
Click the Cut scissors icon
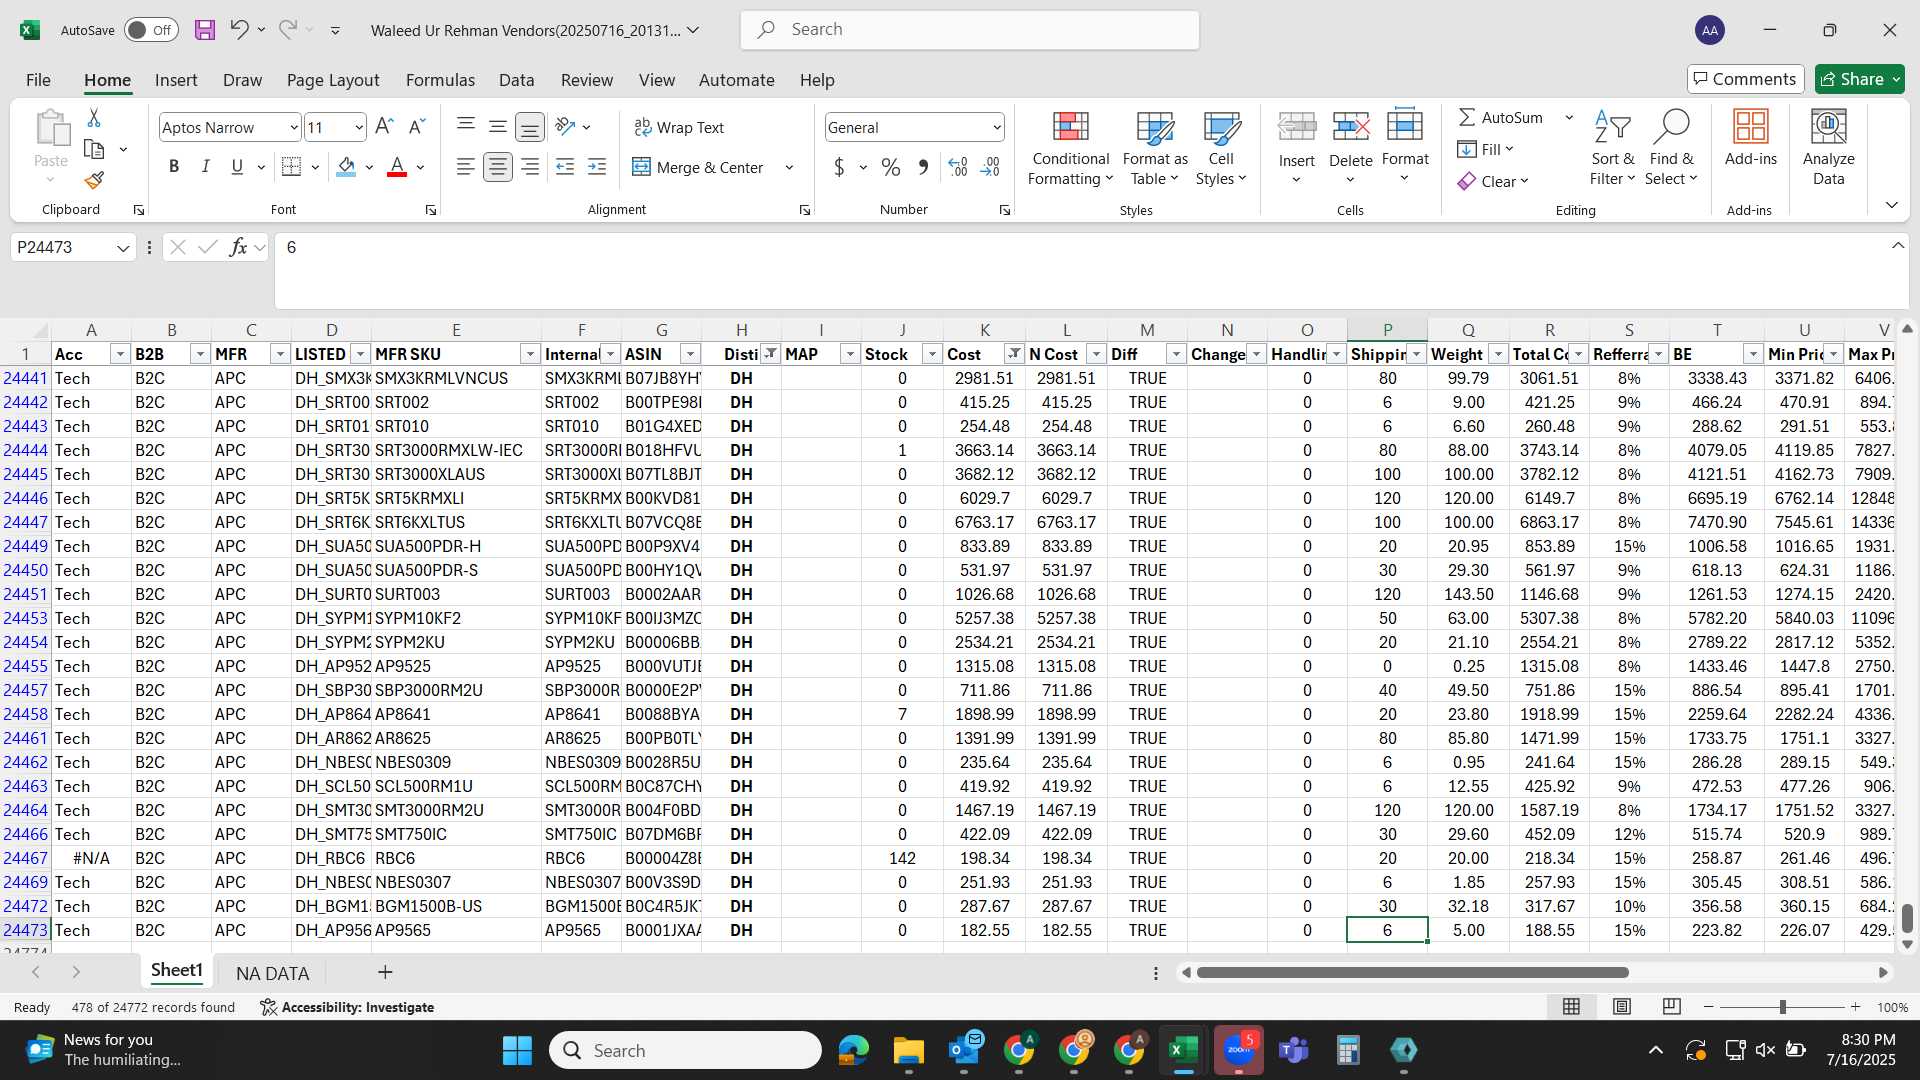(x=94, y=118)
